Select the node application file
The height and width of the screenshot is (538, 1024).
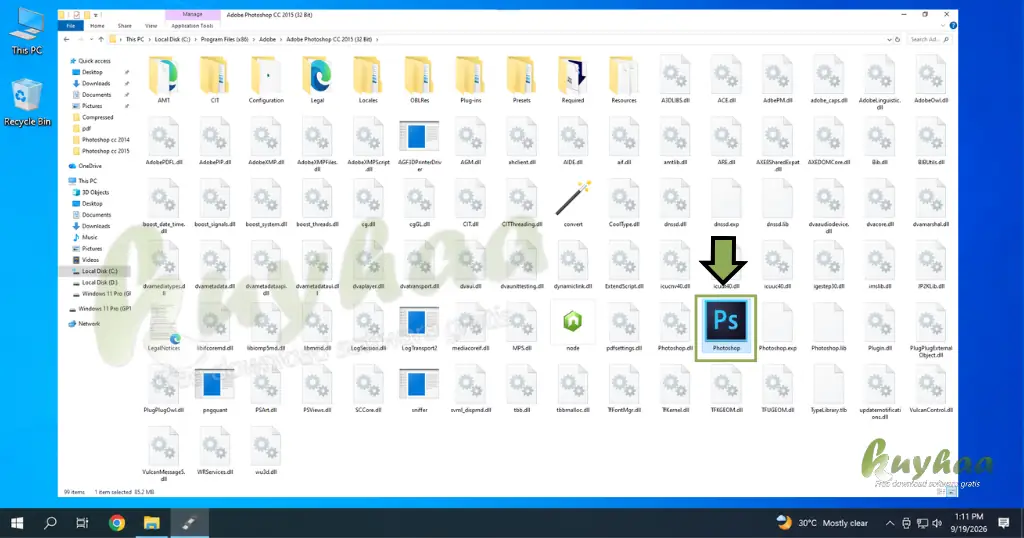pyautogui.click(x=573, y=326)
